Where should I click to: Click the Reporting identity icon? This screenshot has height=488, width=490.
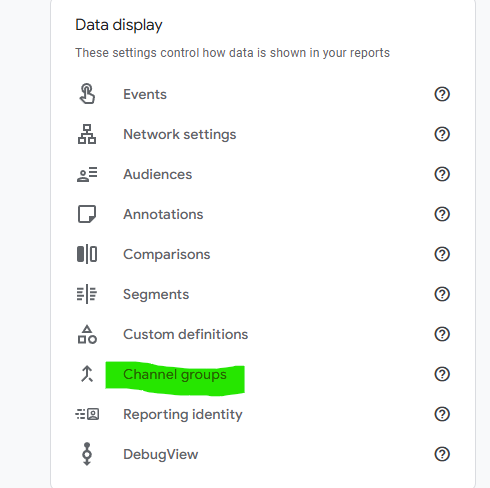click(x=87, y=414)
